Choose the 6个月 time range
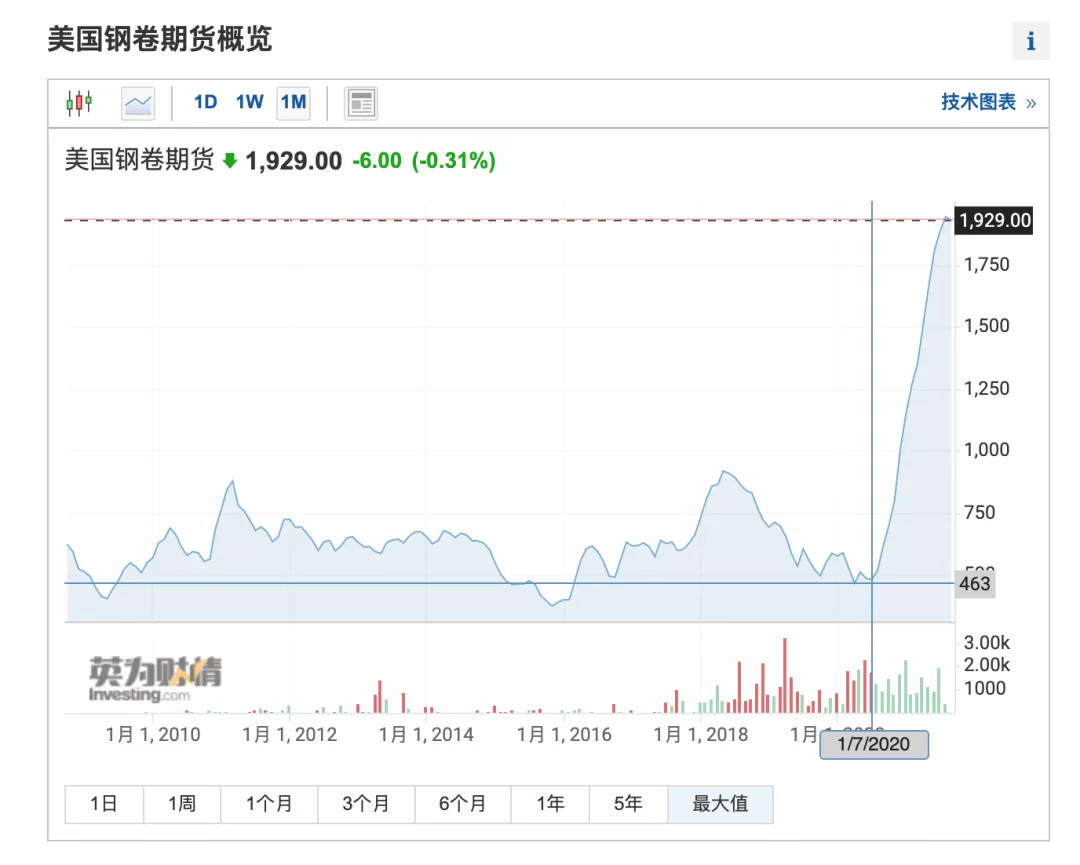The width and height of the screenshot is (1080, 865). click(463, 804)
